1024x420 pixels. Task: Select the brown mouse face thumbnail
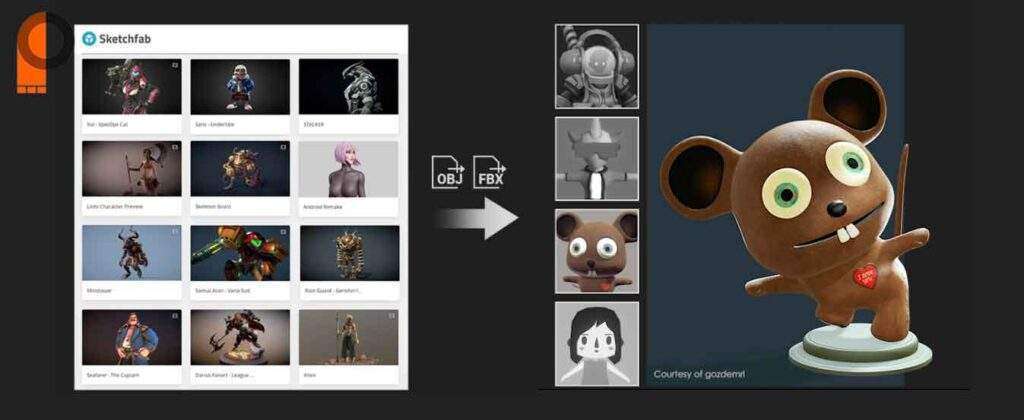[597, 251]
